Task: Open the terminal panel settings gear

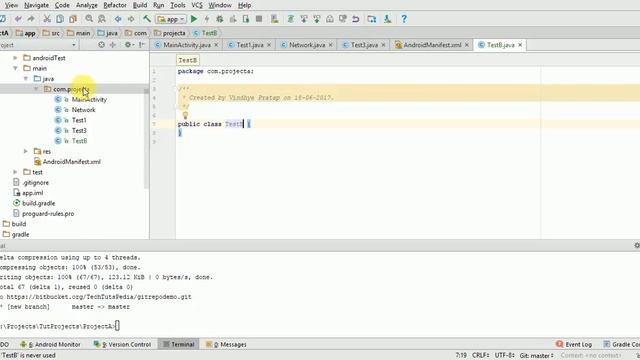Action: [x=637, y=245]
